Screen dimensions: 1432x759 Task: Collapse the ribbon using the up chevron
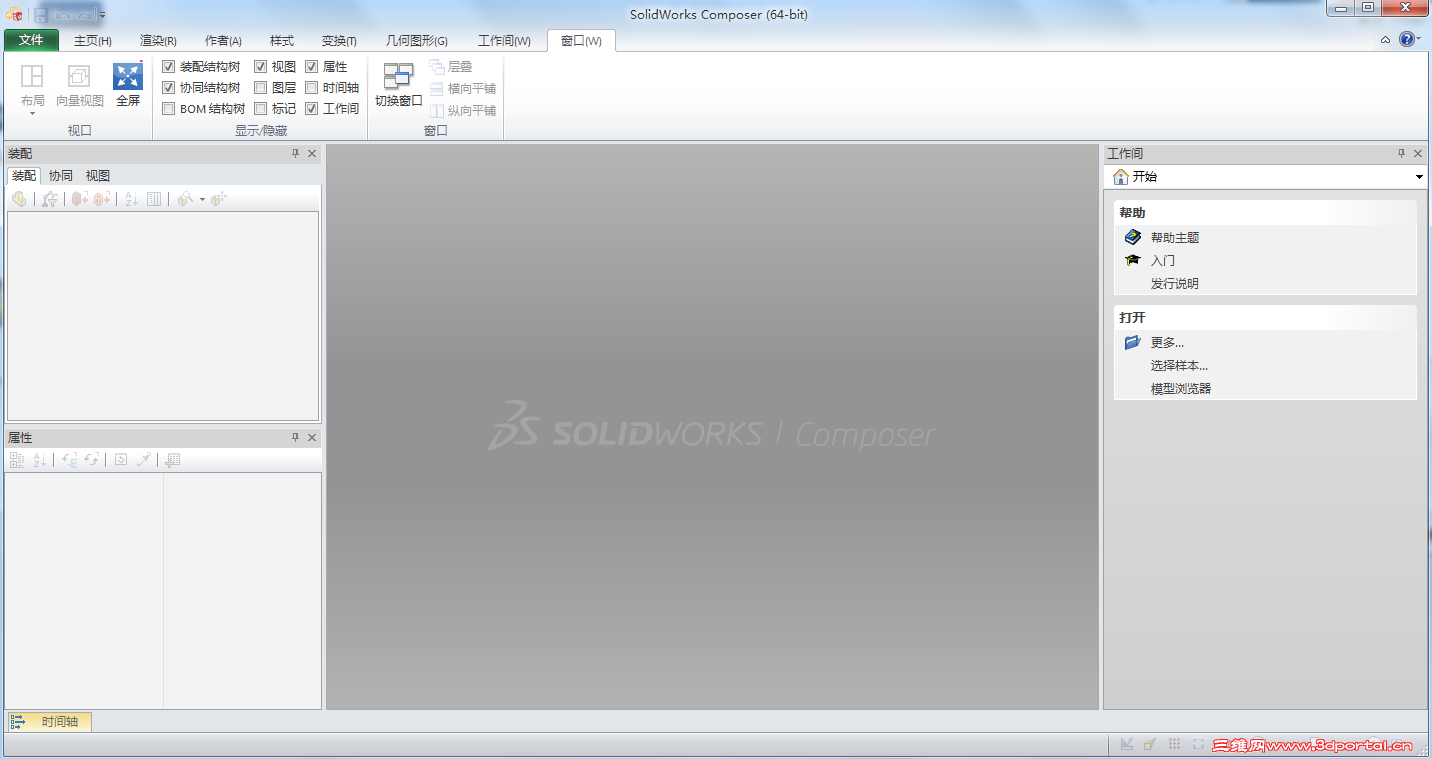pyautogui.click(x=1385, y=40)
